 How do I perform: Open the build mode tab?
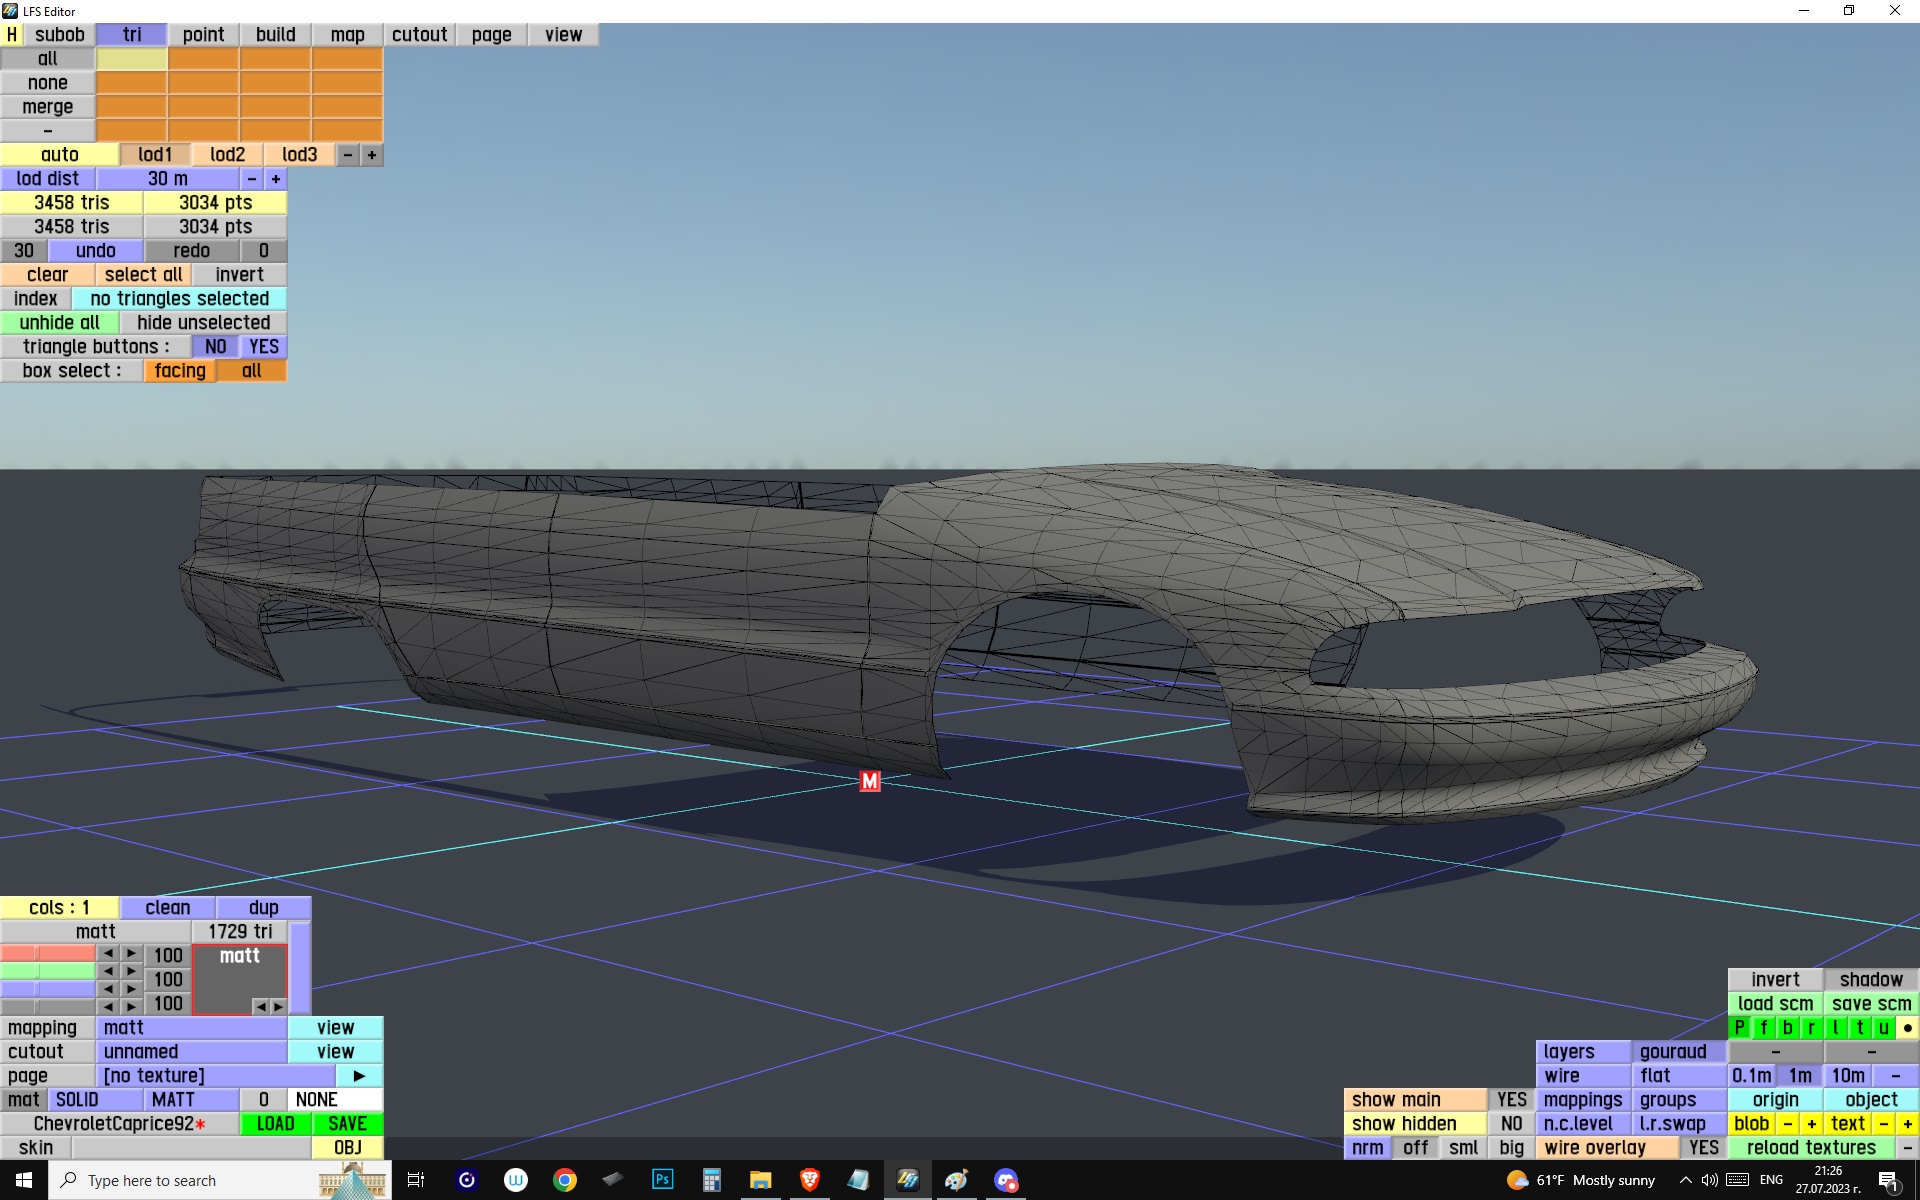pyautogui.click(x=275, y=35)
